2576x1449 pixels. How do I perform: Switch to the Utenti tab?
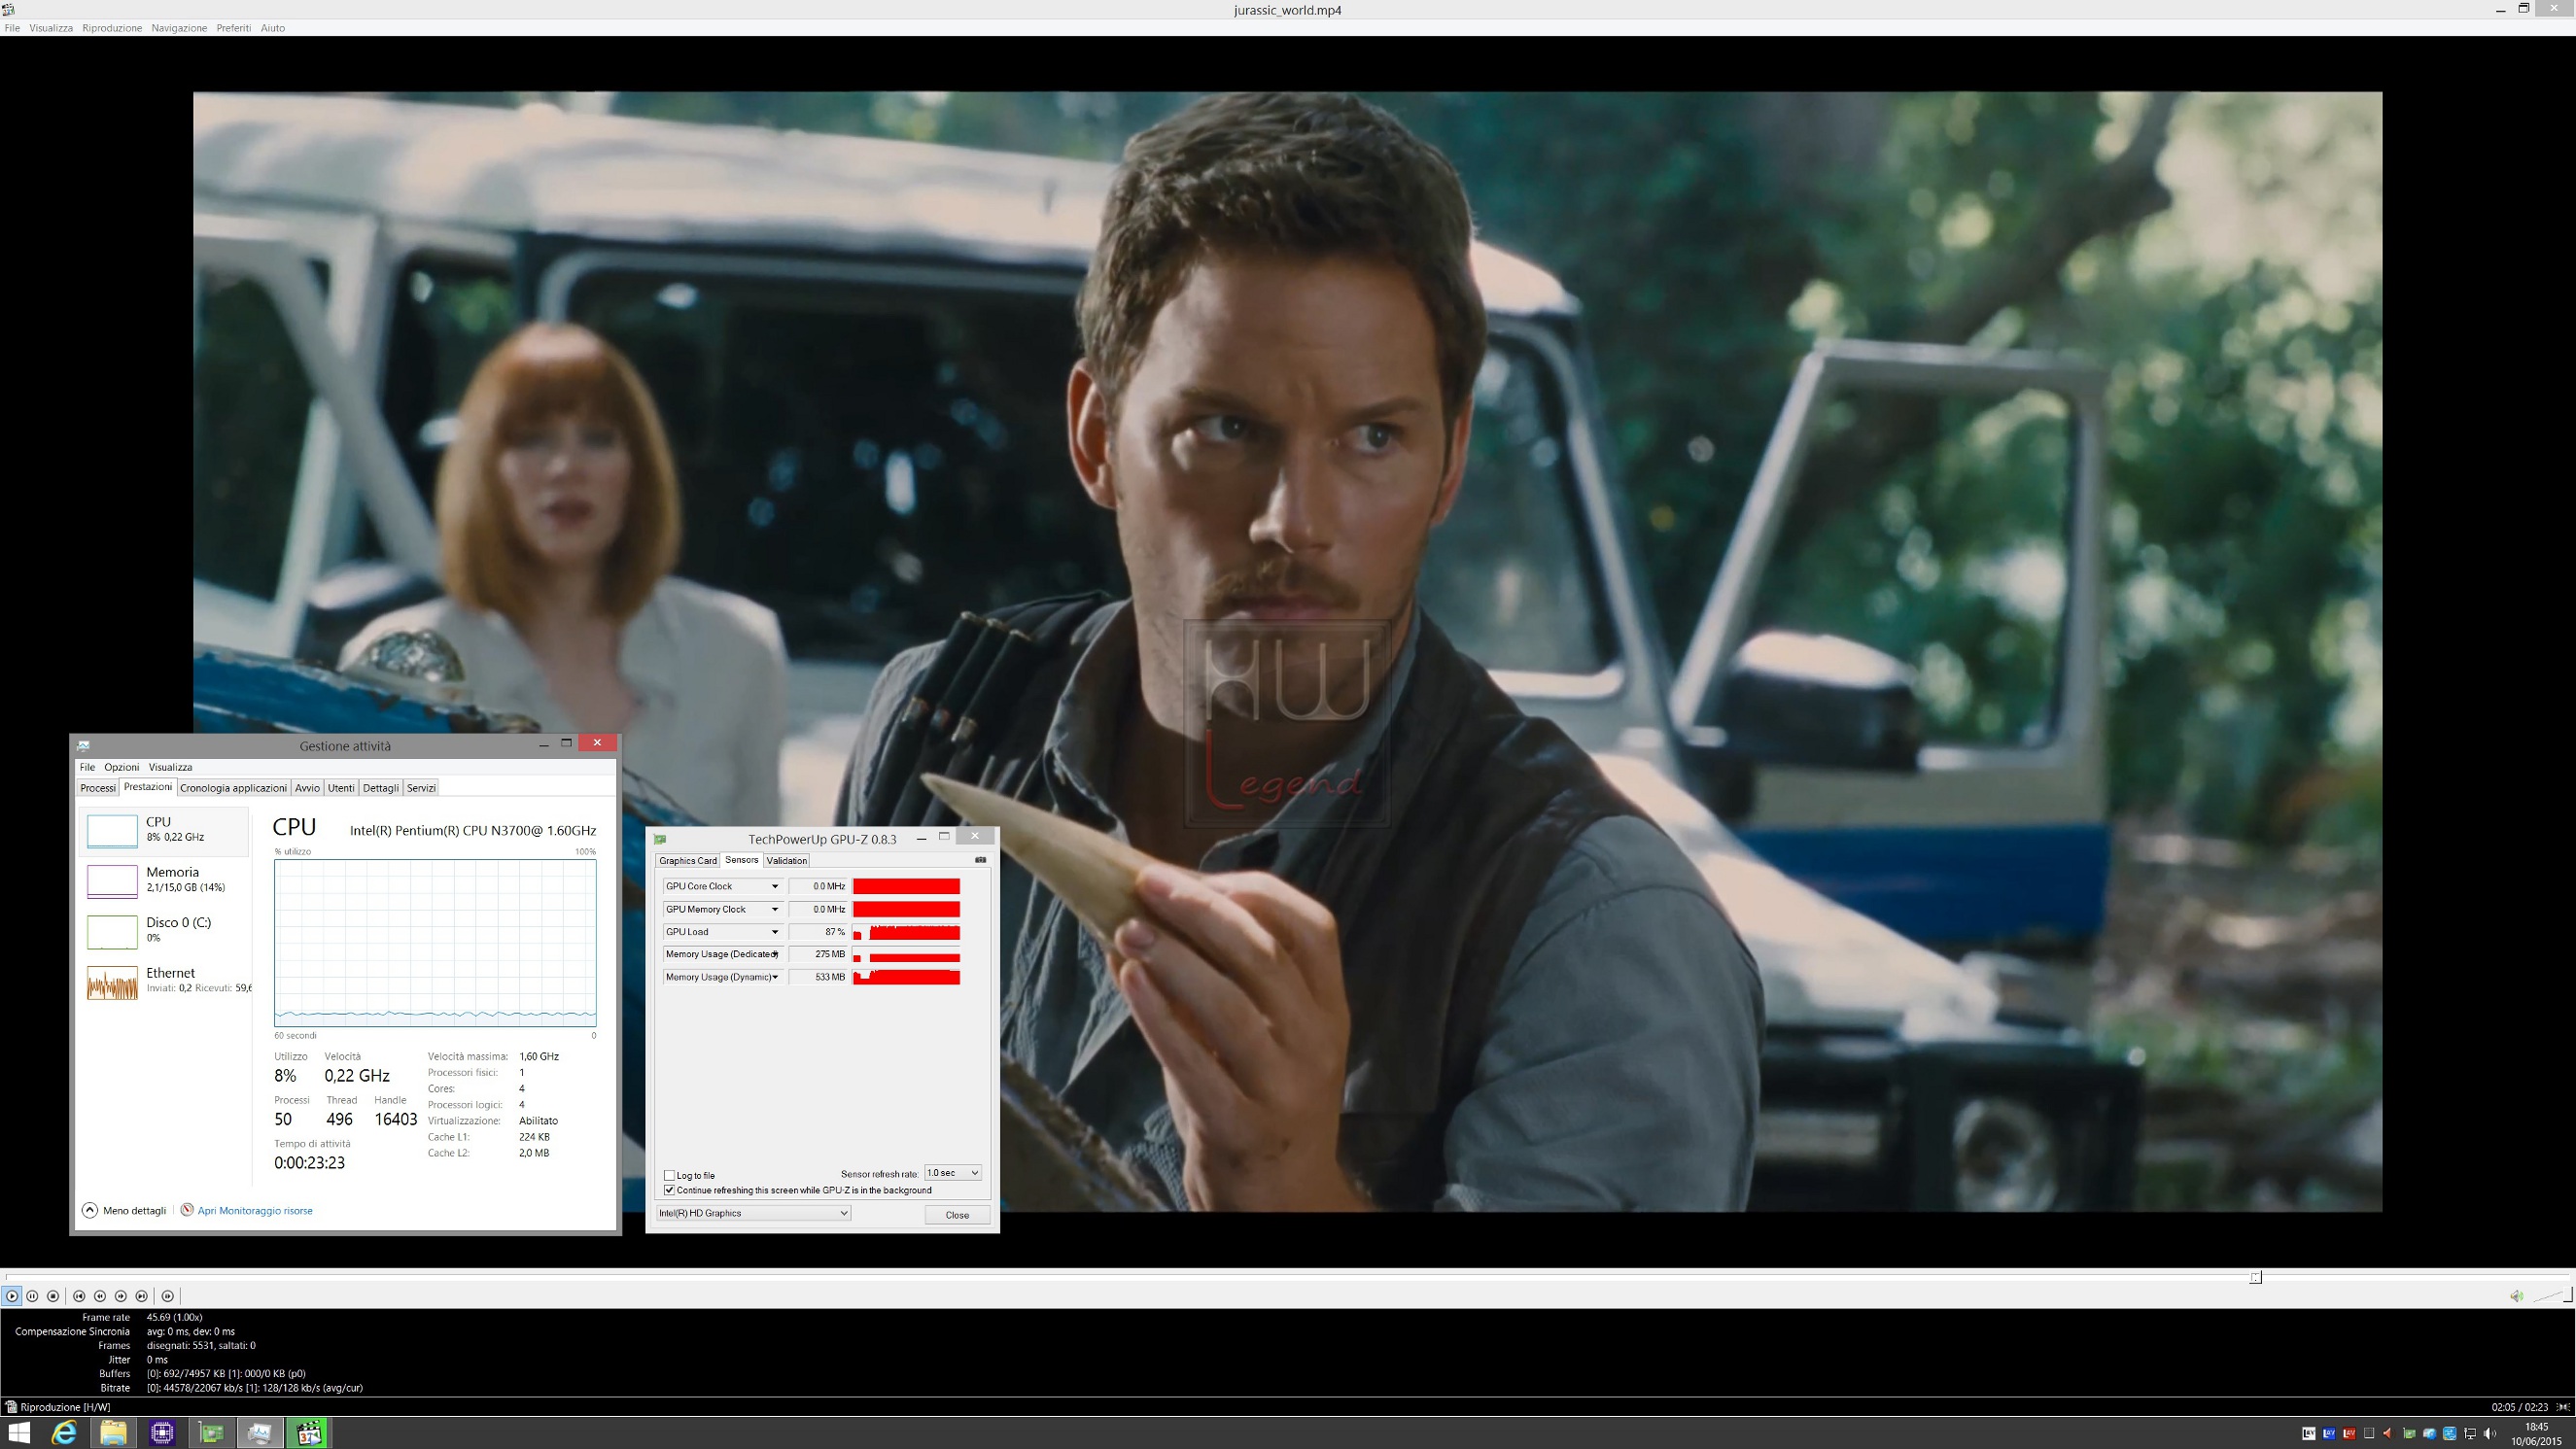click(x=341, y=788)
